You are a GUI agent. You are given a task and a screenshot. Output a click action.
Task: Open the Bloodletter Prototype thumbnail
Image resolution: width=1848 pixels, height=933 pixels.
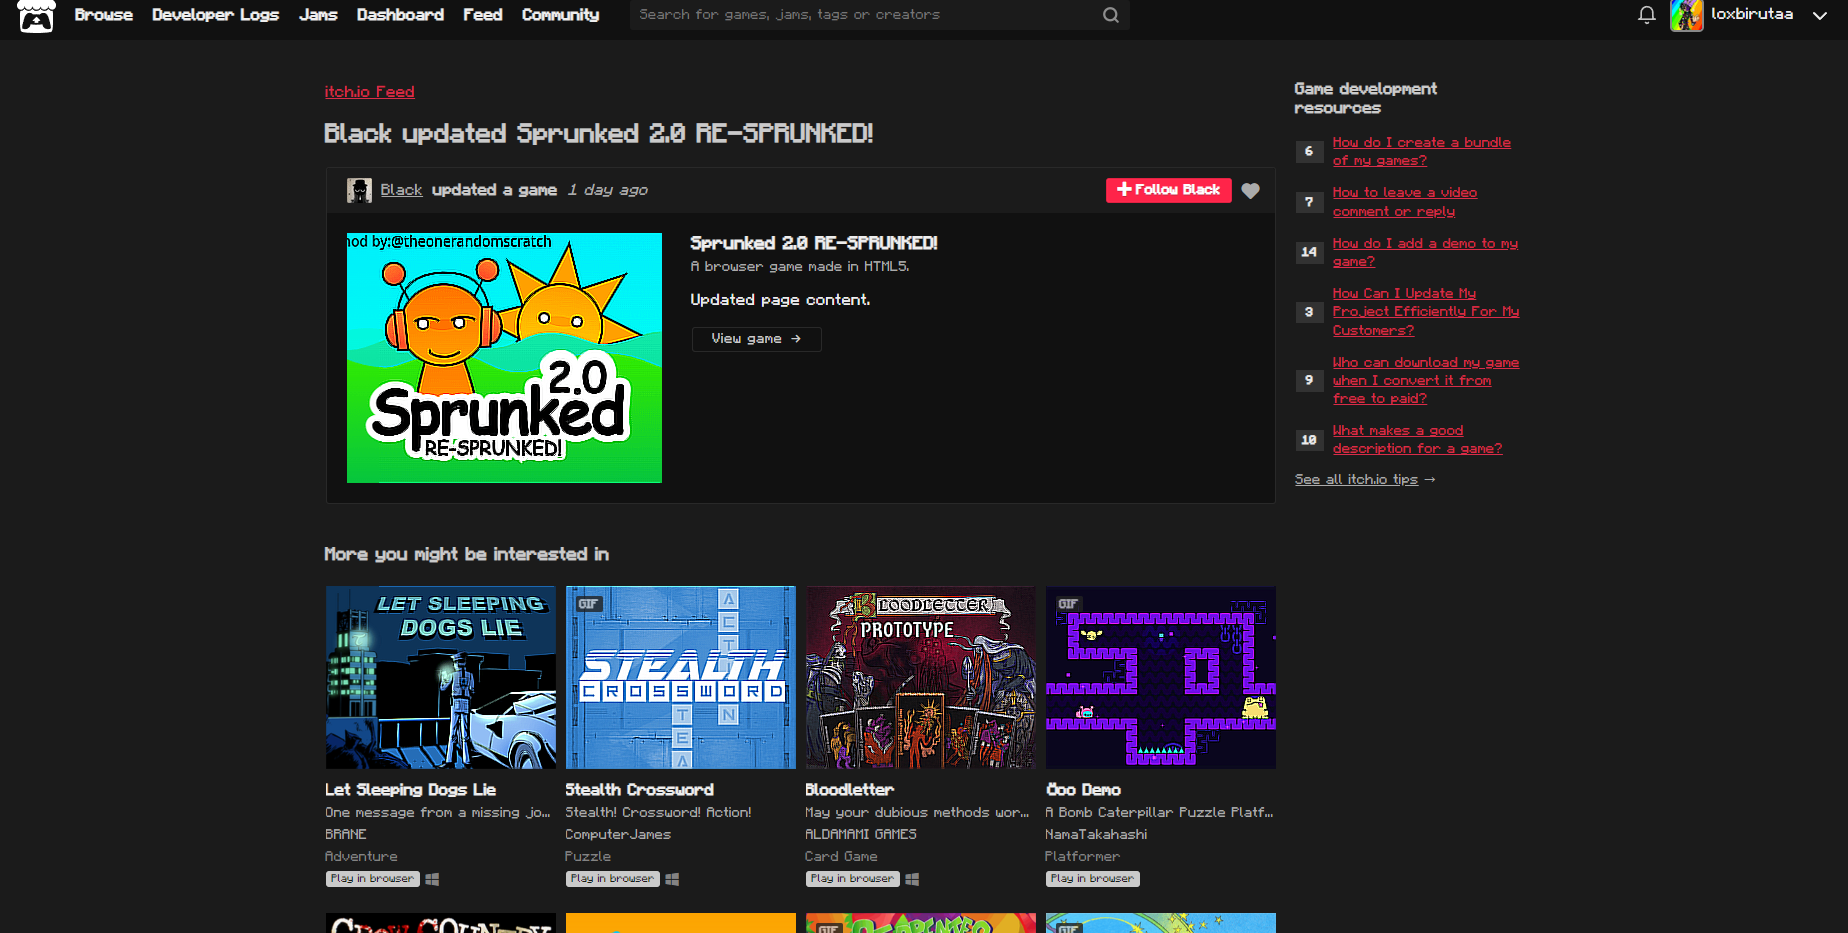click(920, 677)
